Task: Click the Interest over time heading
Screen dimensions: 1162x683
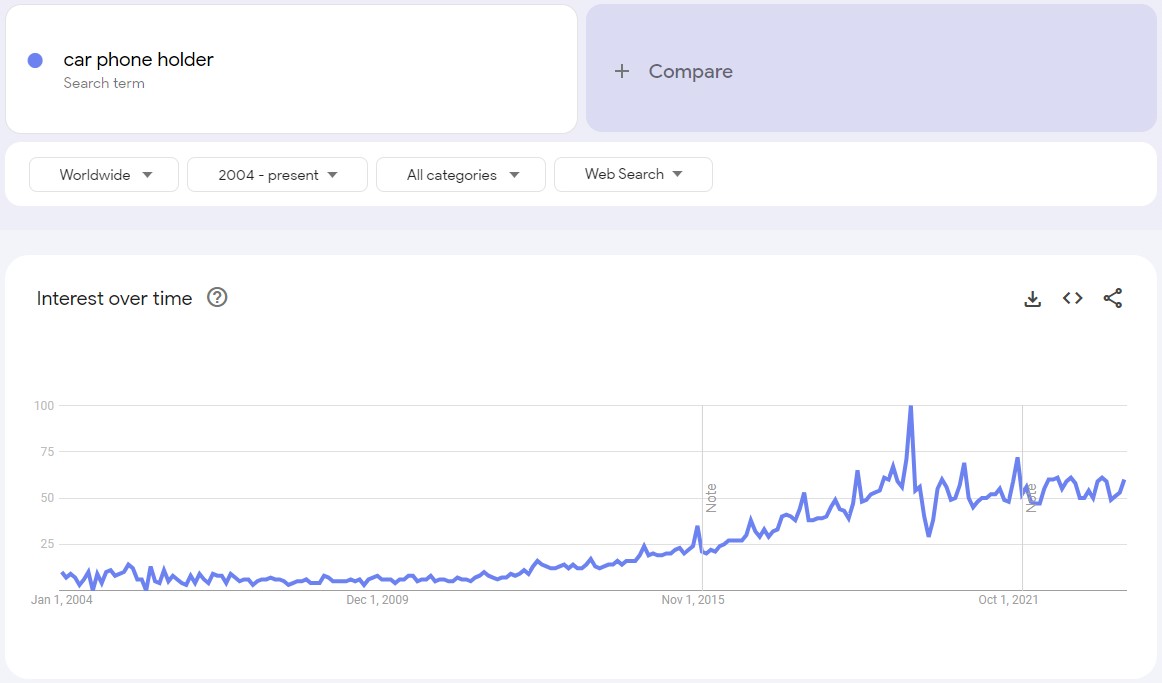Action: [x=114, y=298]
